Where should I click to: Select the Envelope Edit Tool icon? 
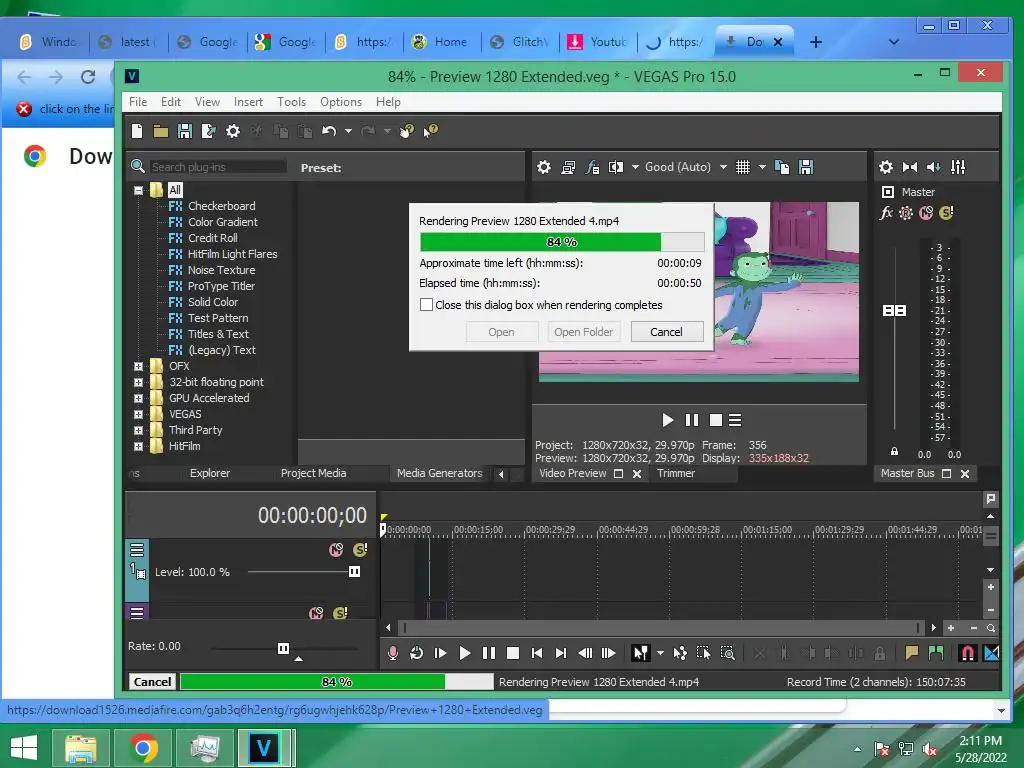point(680,653)
